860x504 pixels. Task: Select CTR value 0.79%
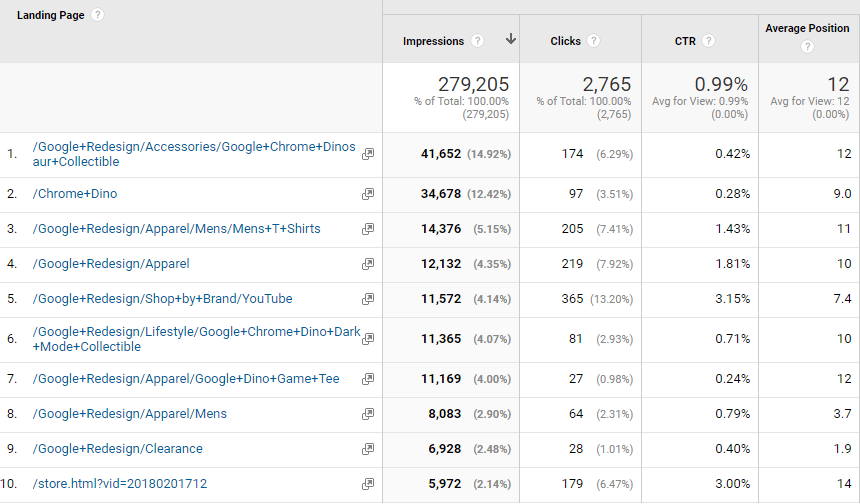click(x=732, y=414)
